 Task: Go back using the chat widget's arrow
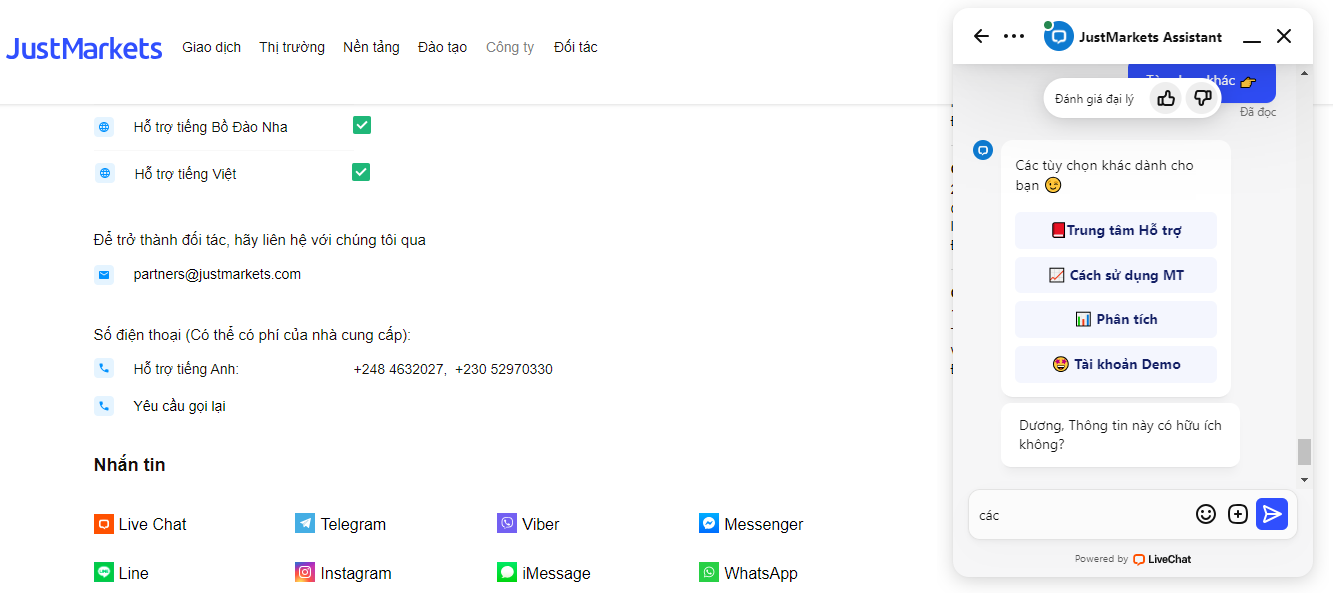coord(981,36)
